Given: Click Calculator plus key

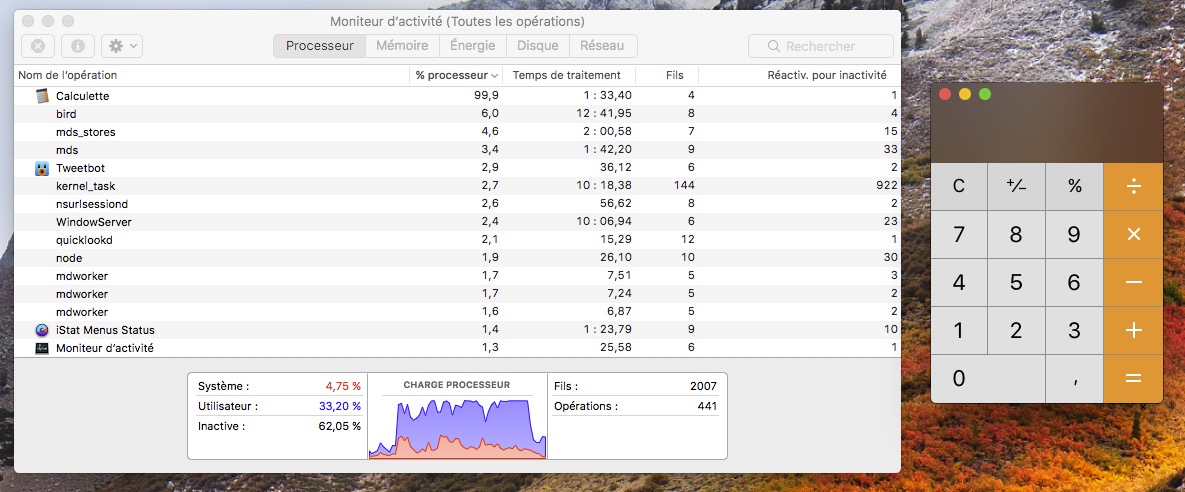Looking at the screenshot, I should (x=1134, y=330).
